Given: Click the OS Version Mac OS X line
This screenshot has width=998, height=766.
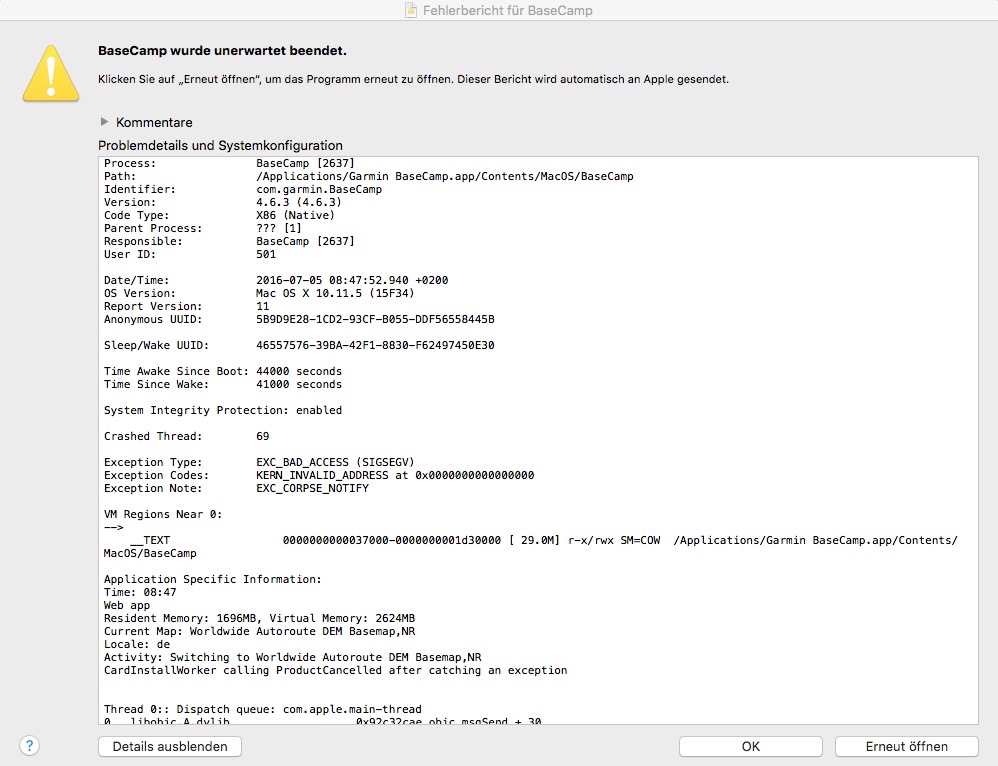Looking at the screenshot, I should pos(259,293).
